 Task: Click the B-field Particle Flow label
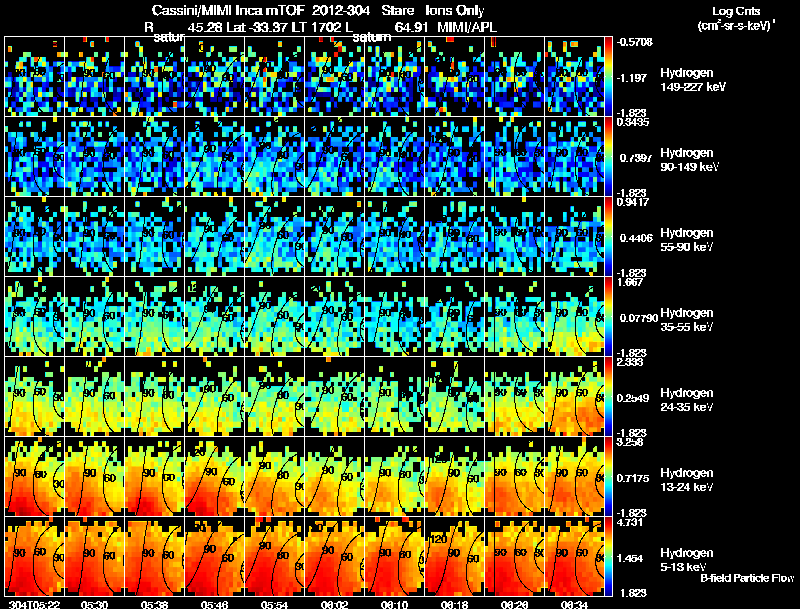tap(747, 578)
